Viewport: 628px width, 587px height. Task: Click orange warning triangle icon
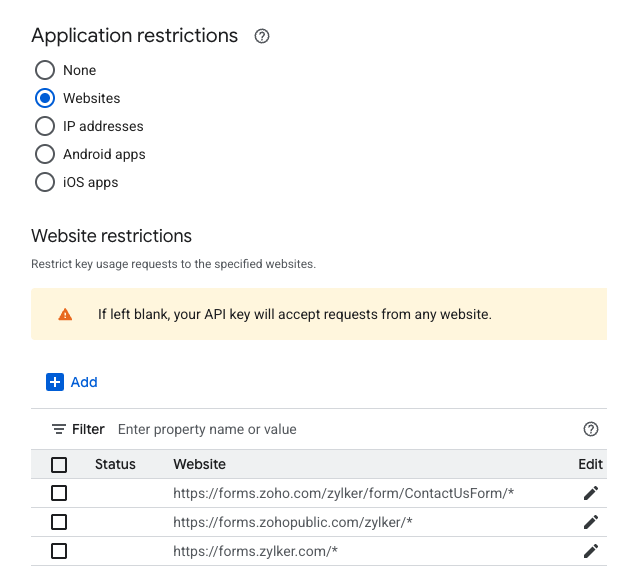coord(65,314)
